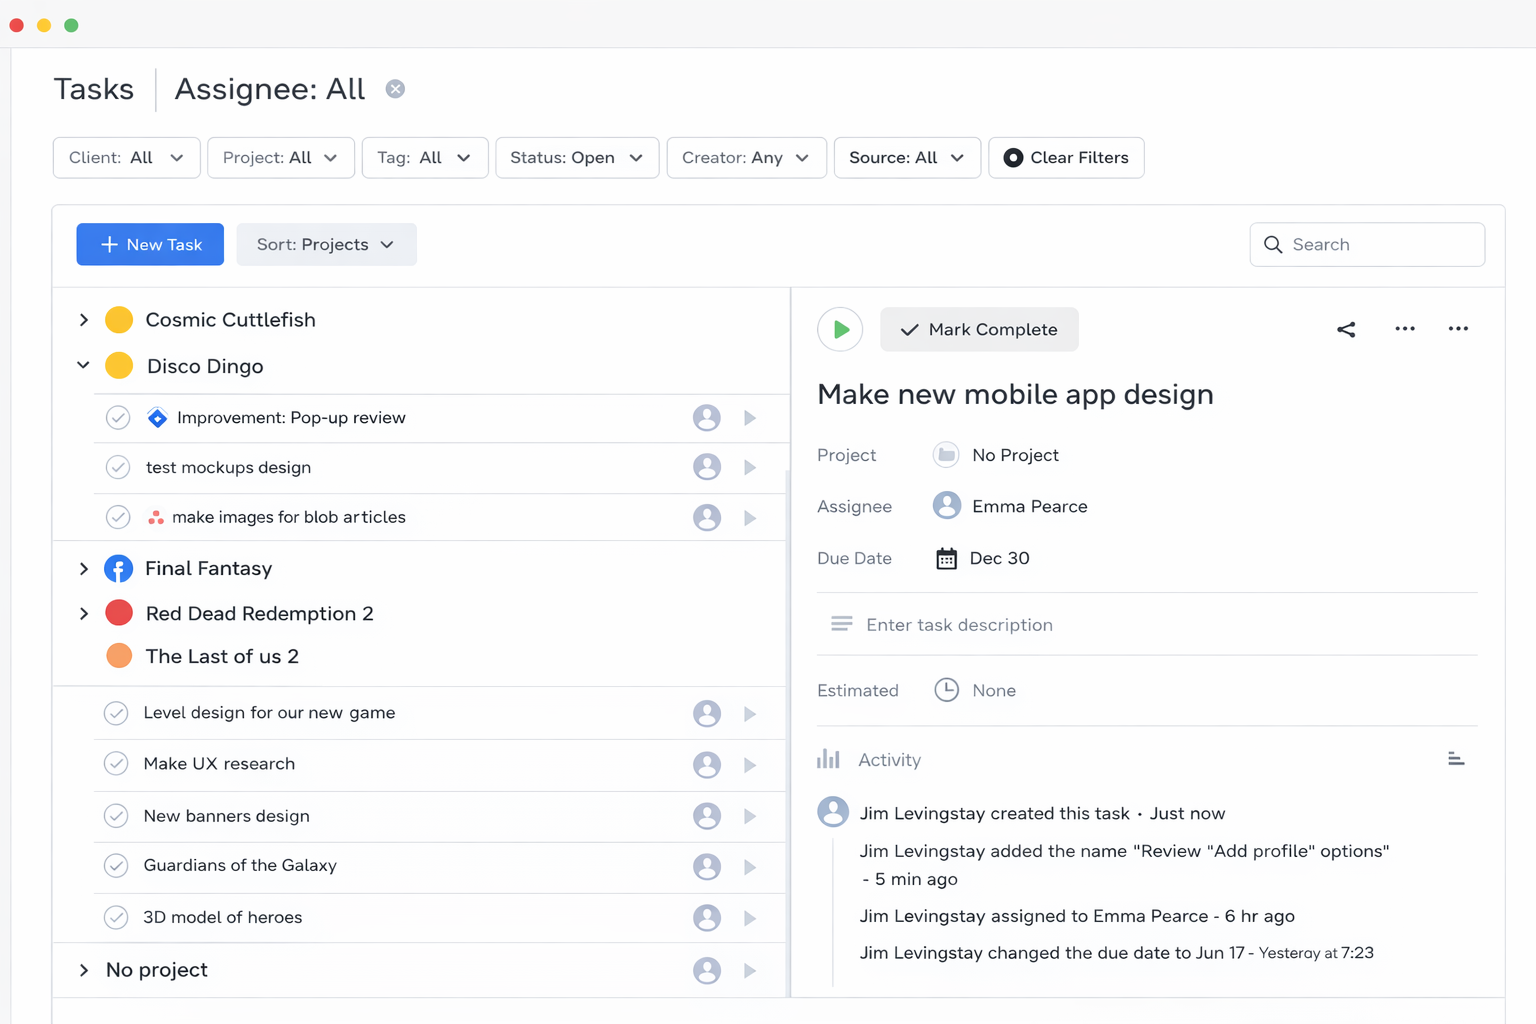Click the Activity sort icon

(1456, 760)
